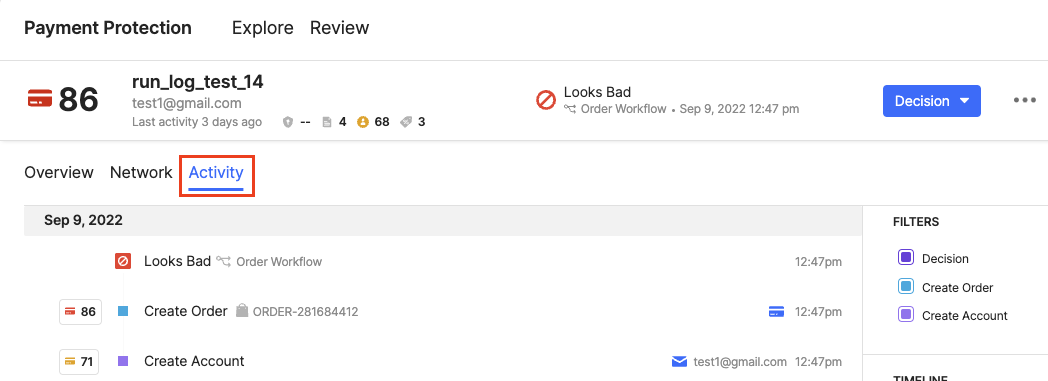Click the blue credit card icon on Create Order row

(x=776, y=311)
